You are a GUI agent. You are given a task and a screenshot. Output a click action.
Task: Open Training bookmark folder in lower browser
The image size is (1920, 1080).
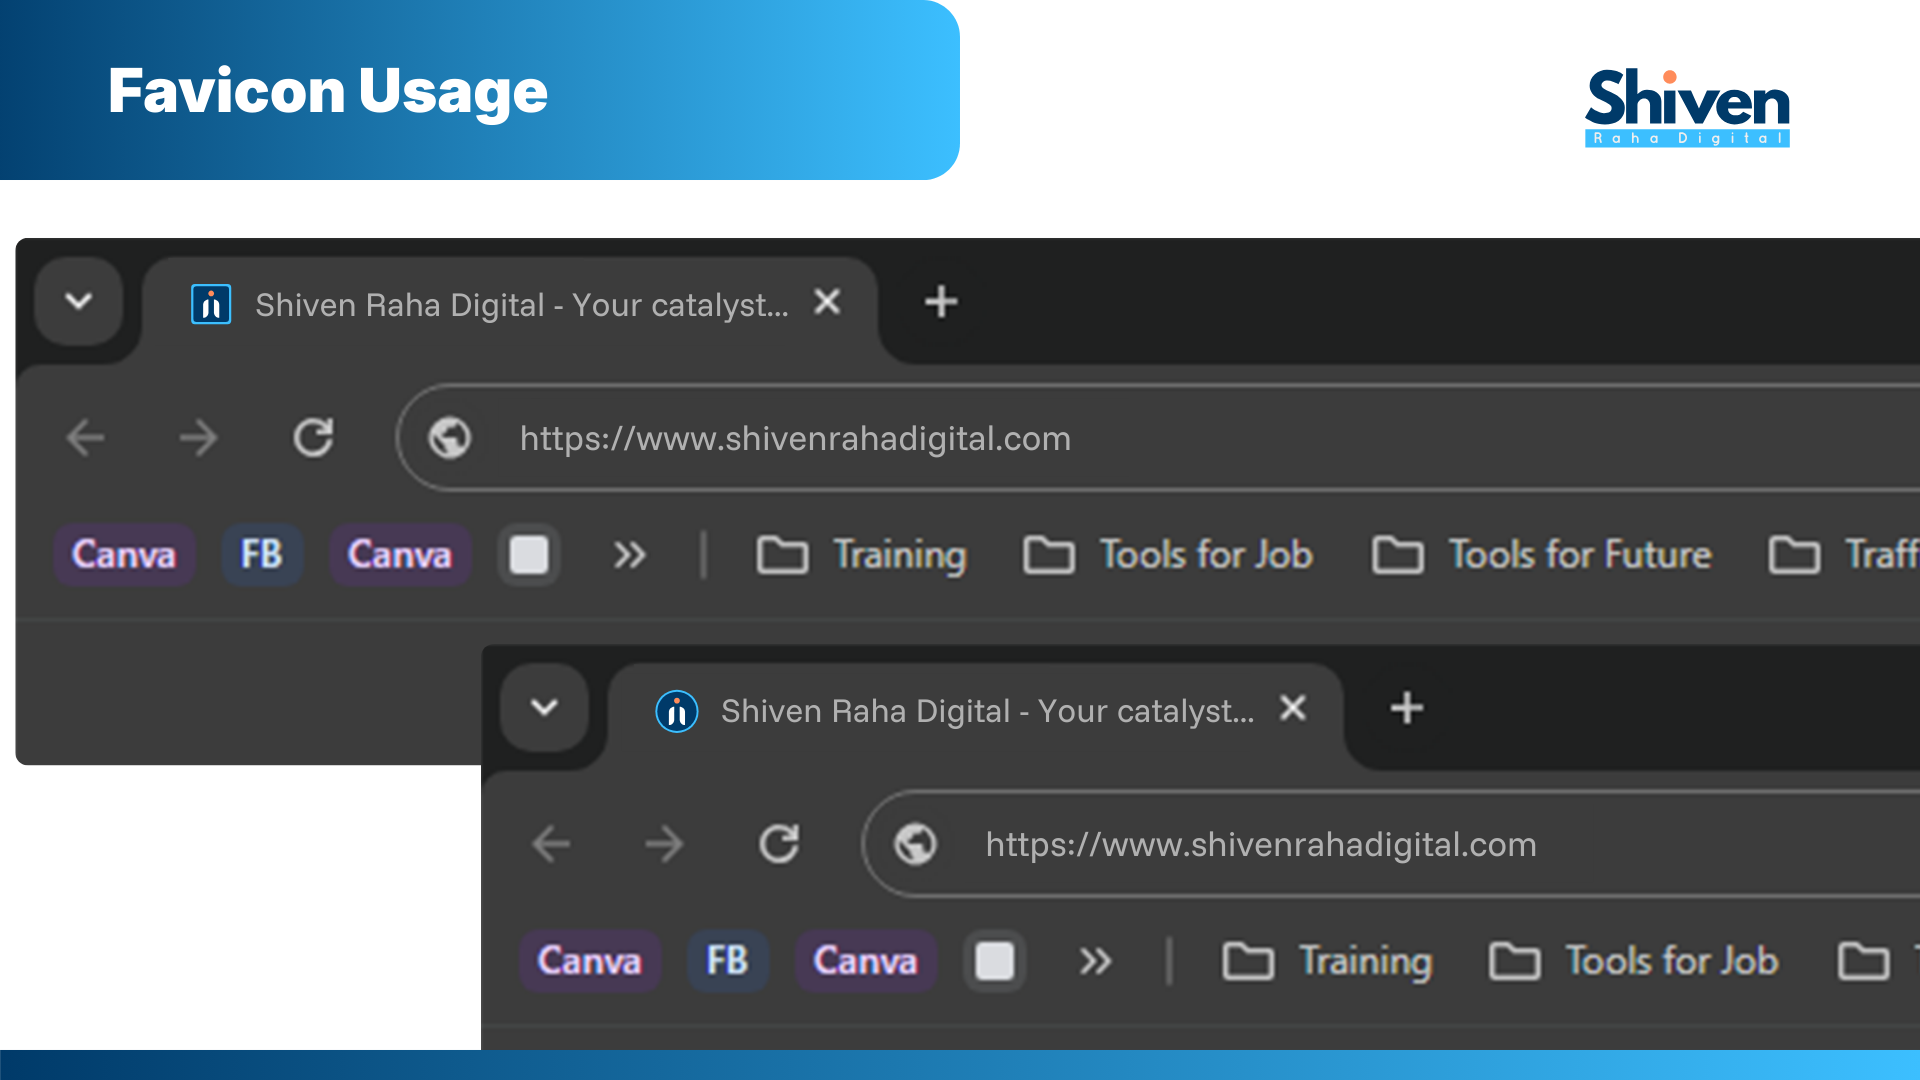(x=1328, y=961)
